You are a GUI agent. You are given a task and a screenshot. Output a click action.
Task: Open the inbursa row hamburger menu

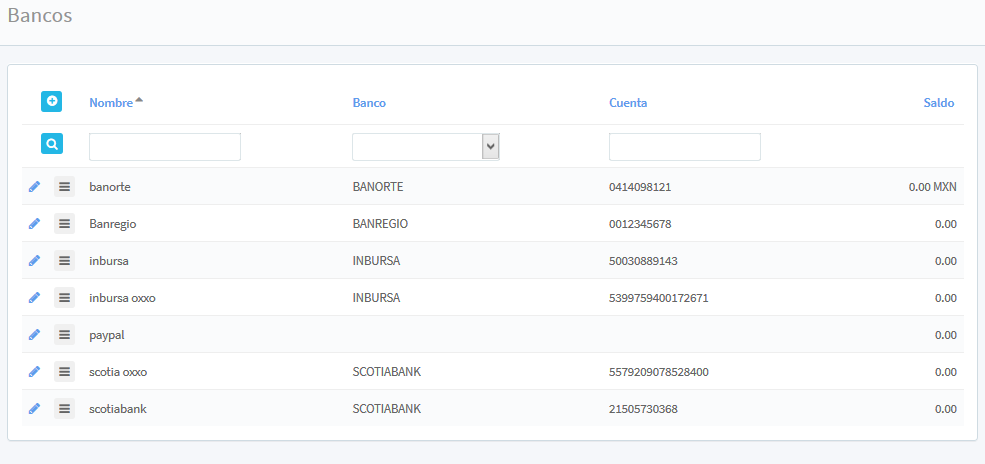tap(64, 261)
